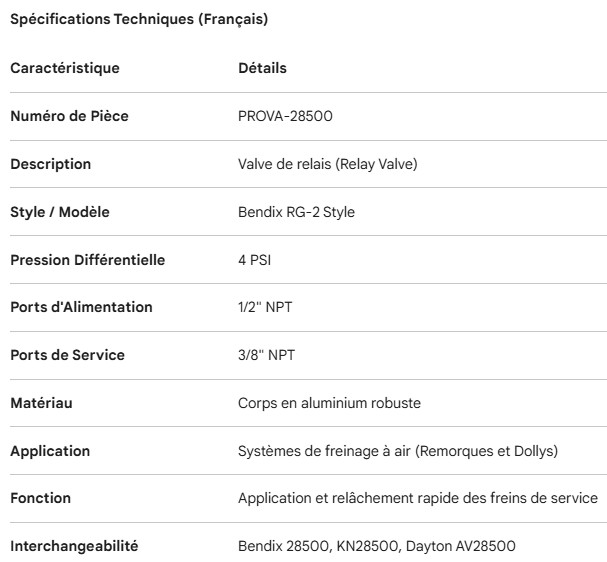Click the Spécifications Techniques (Français) heading
Screen dimensions: 607x562
pyautogui.click(x=138, y=19)
